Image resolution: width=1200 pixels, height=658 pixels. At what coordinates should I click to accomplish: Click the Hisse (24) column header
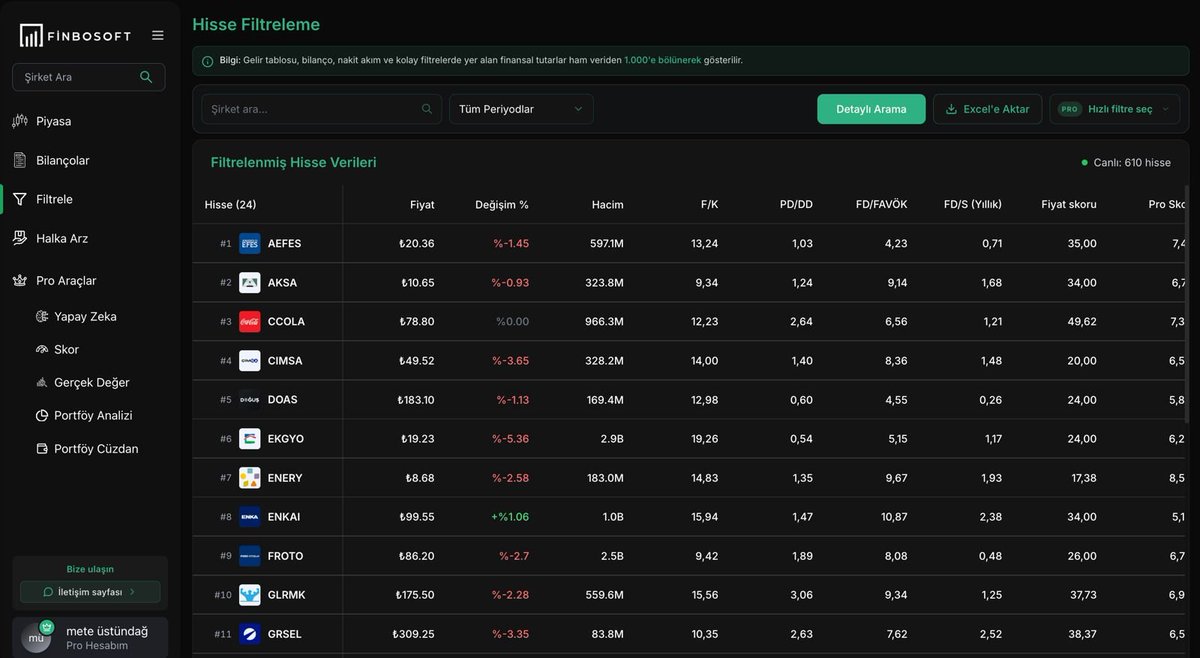(x=230, y=205)
